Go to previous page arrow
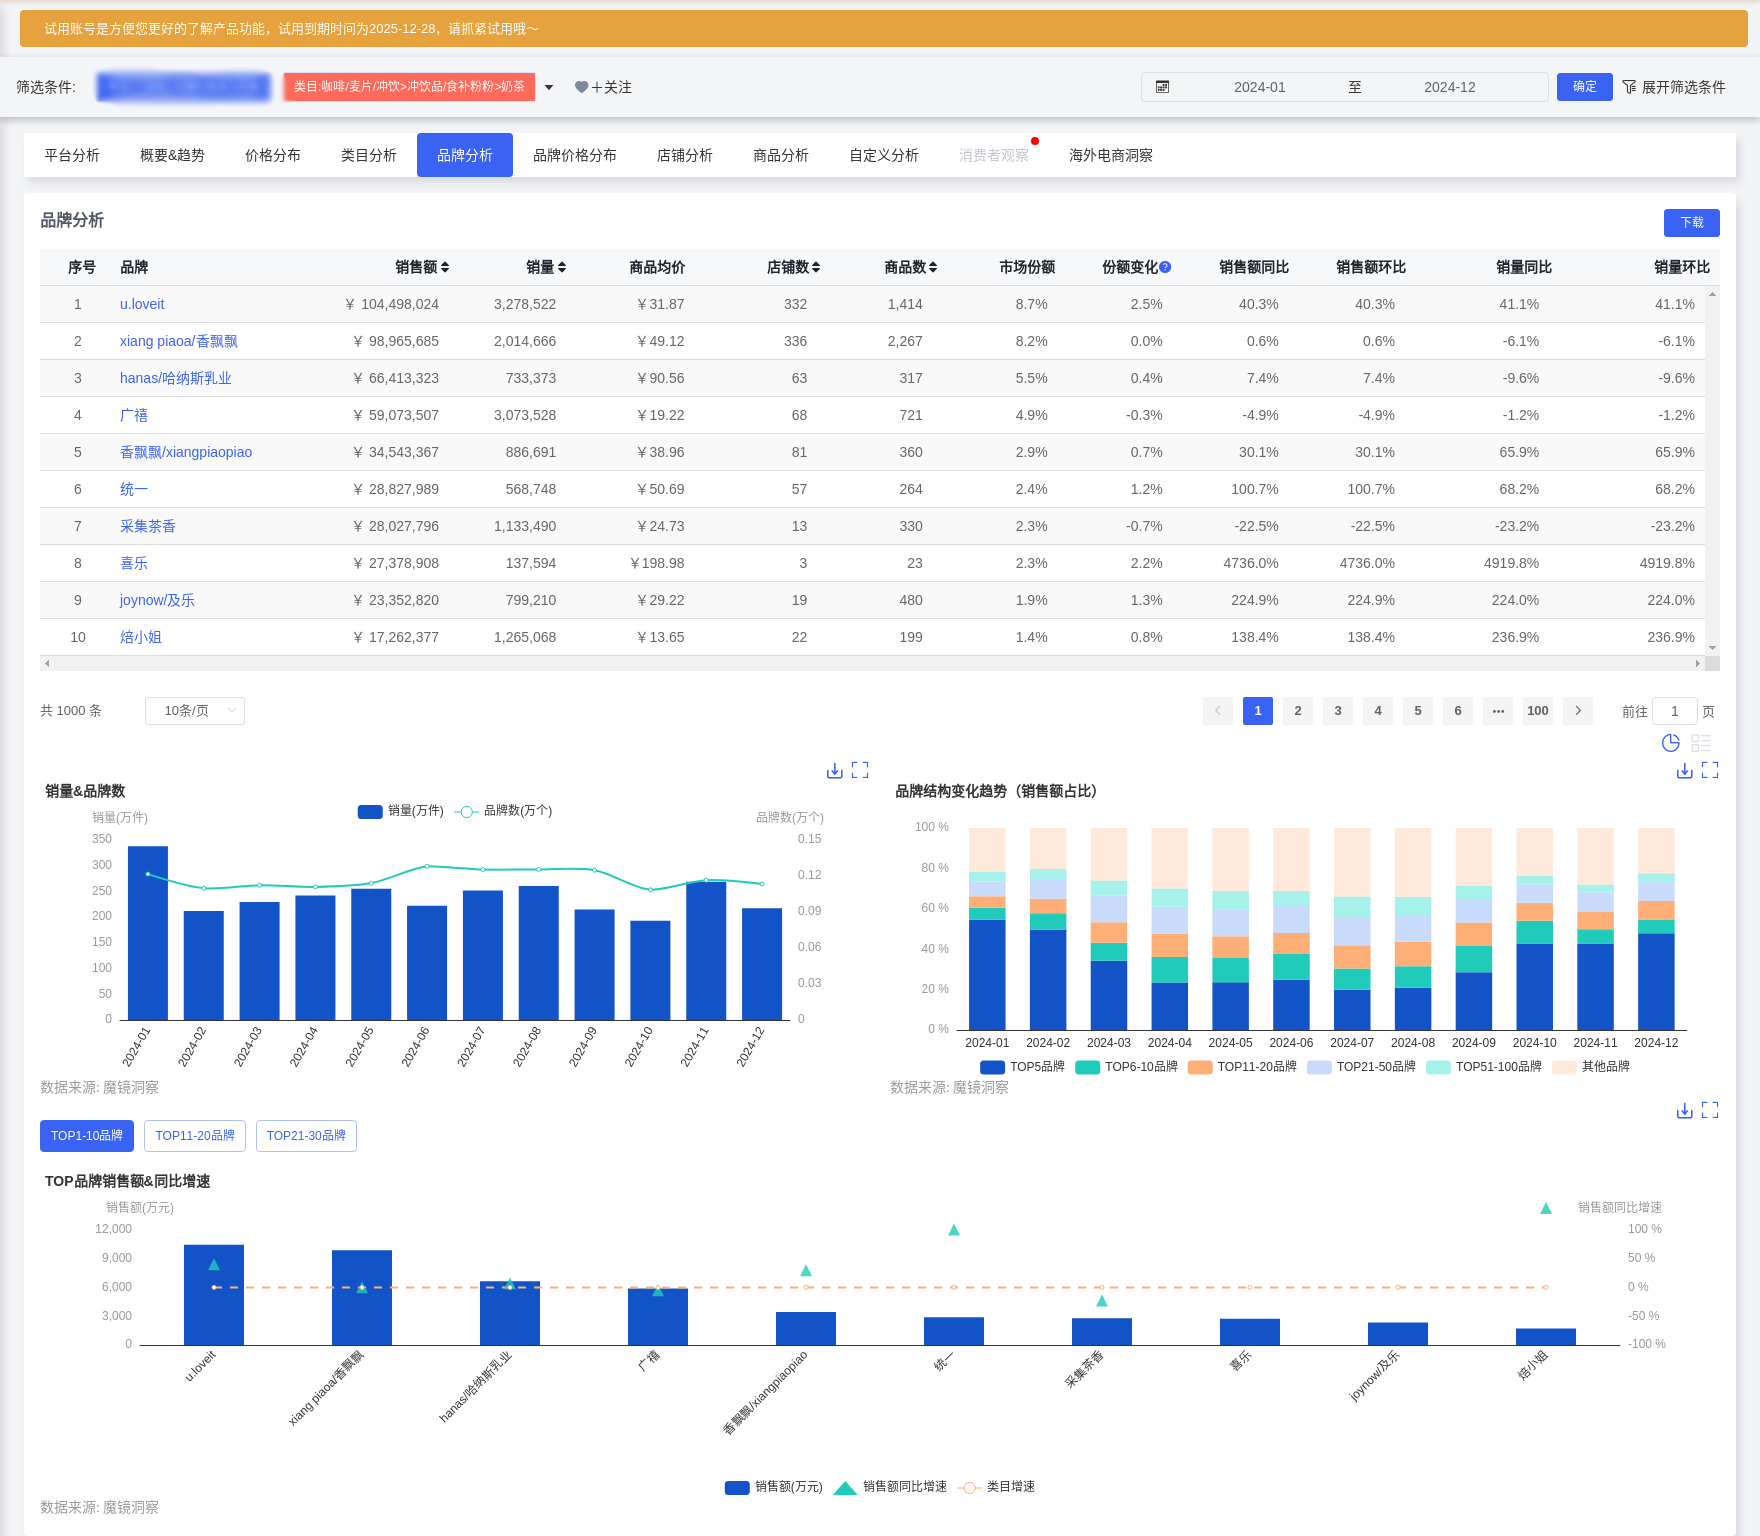Image resolution: width=1760 pixels, height=1536 pixels. 1218,711
